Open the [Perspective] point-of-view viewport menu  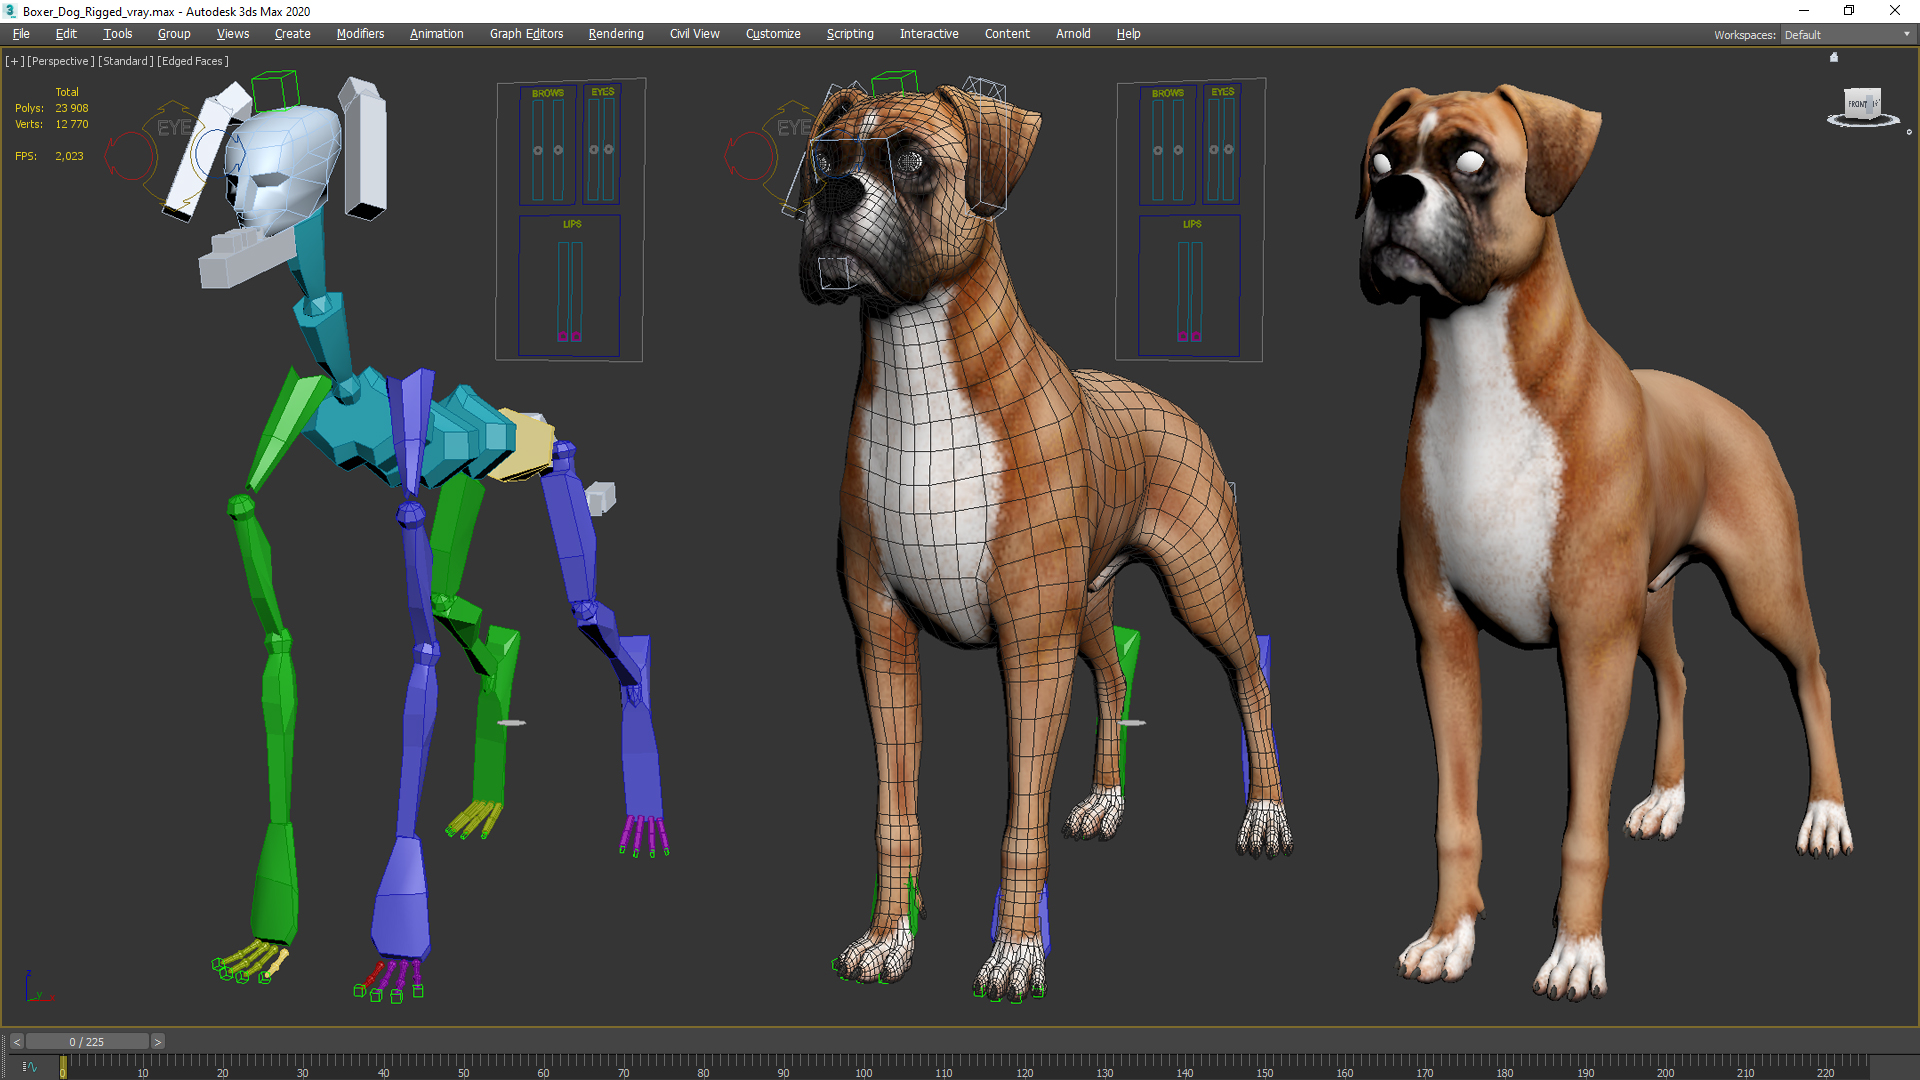coord(61,61)
